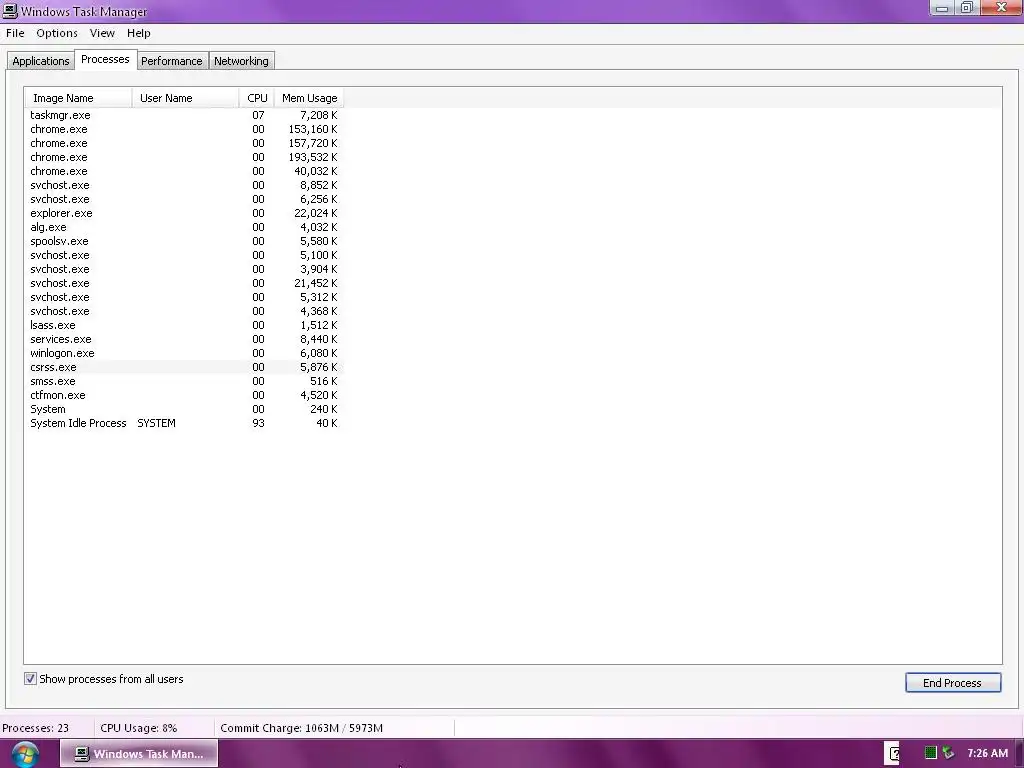
Task: Switch to the Performance tab
Action: click(172, 61)
